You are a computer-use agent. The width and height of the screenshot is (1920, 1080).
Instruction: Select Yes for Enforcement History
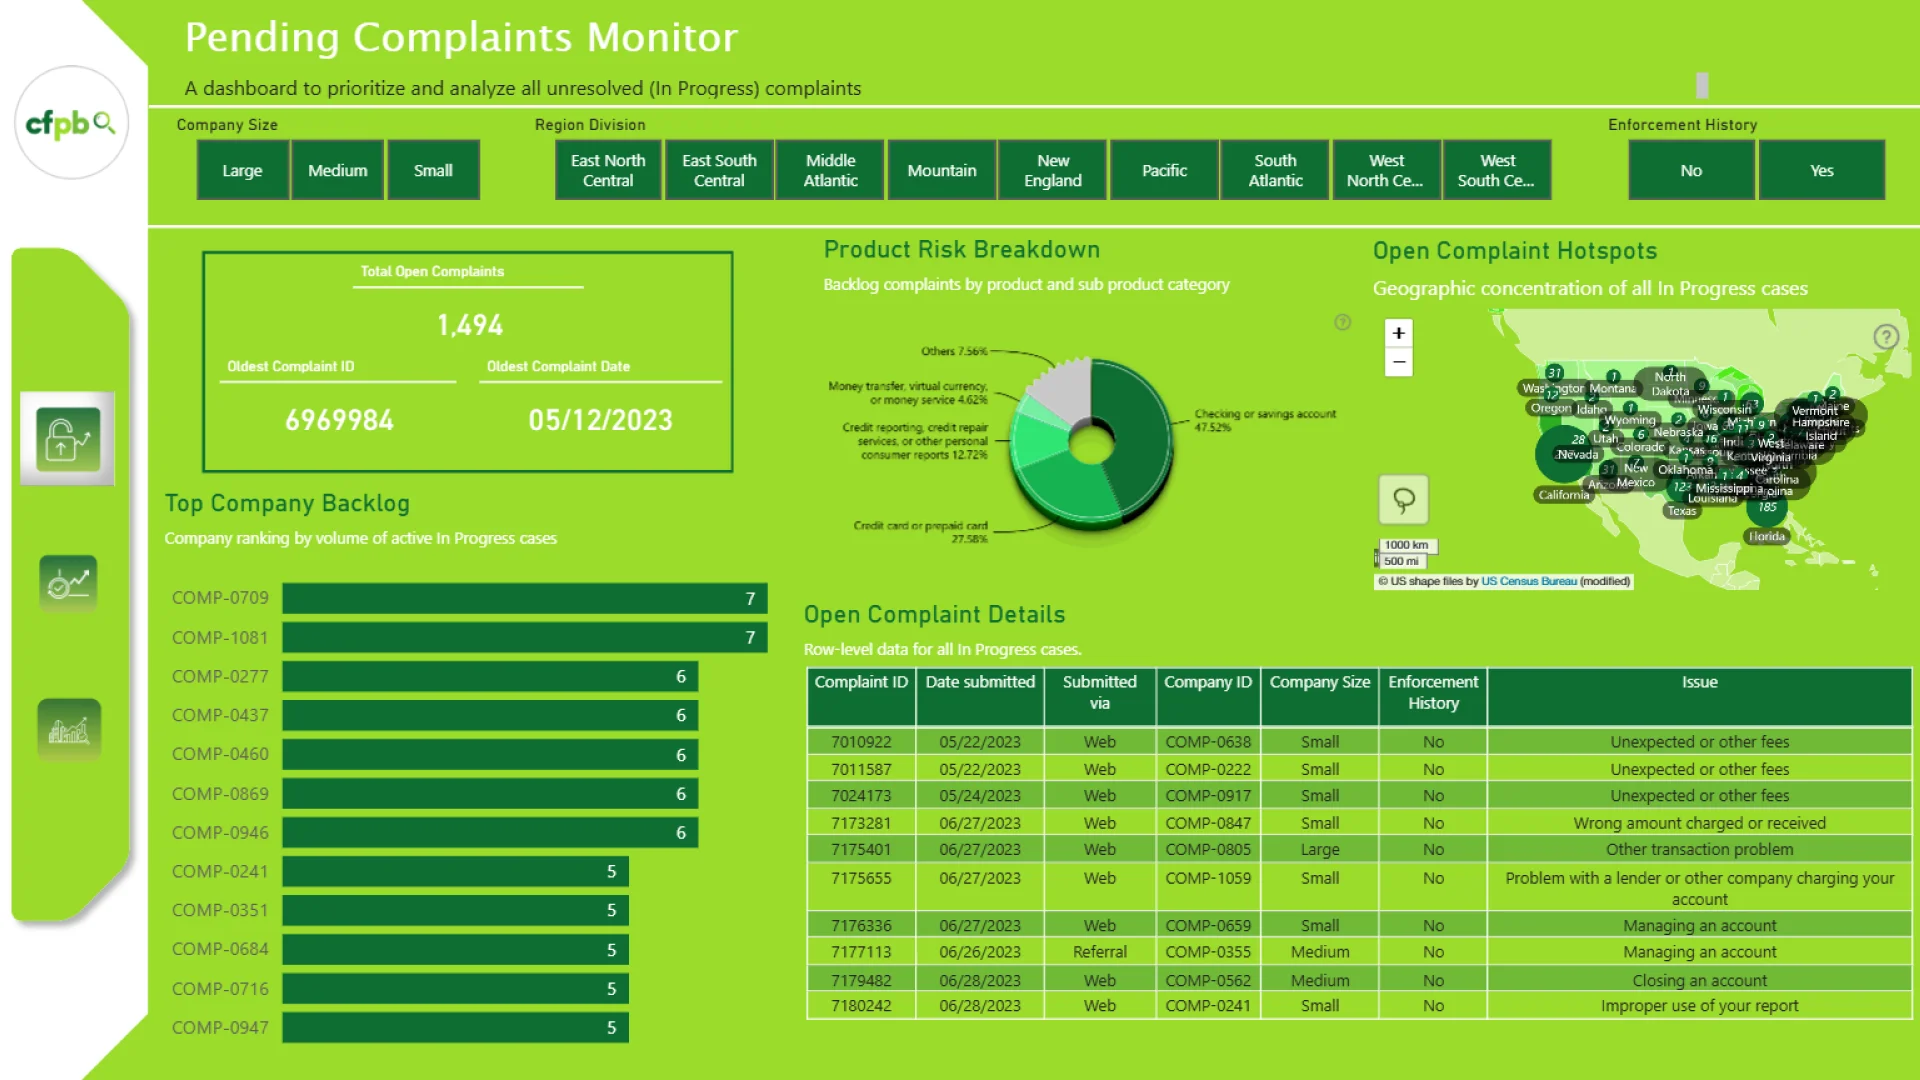coord(1821,171)
